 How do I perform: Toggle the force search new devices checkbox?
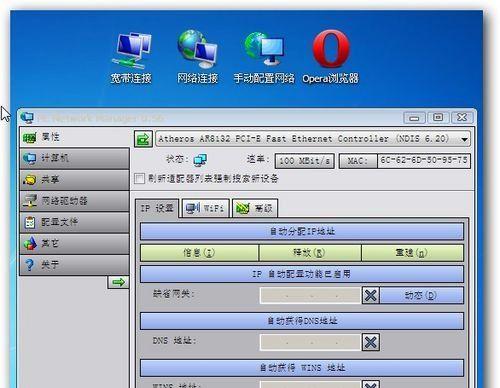pos(139,178)
